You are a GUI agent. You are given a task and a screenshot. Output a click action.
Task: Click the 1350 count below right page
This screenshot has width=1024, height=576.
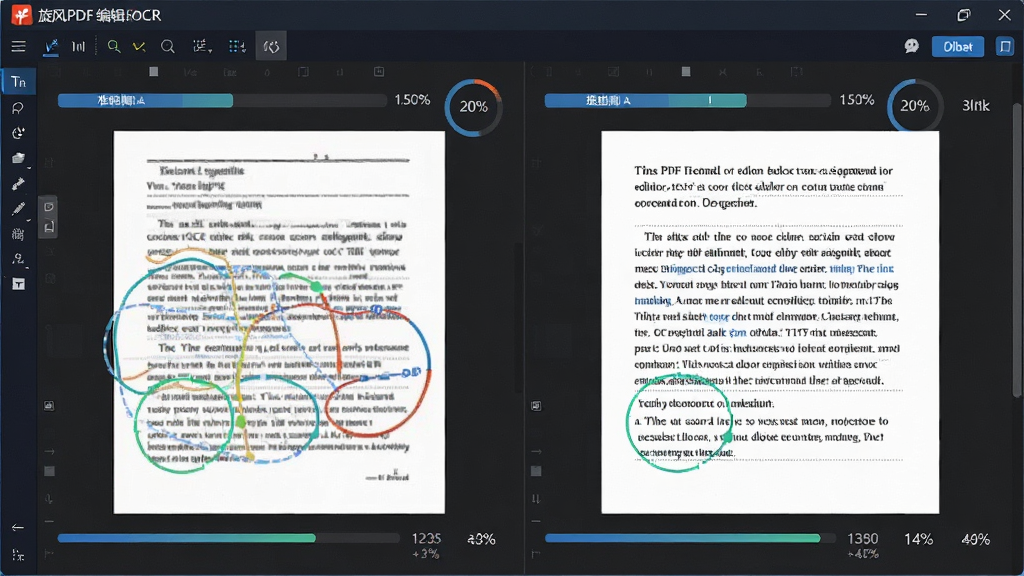863,539
